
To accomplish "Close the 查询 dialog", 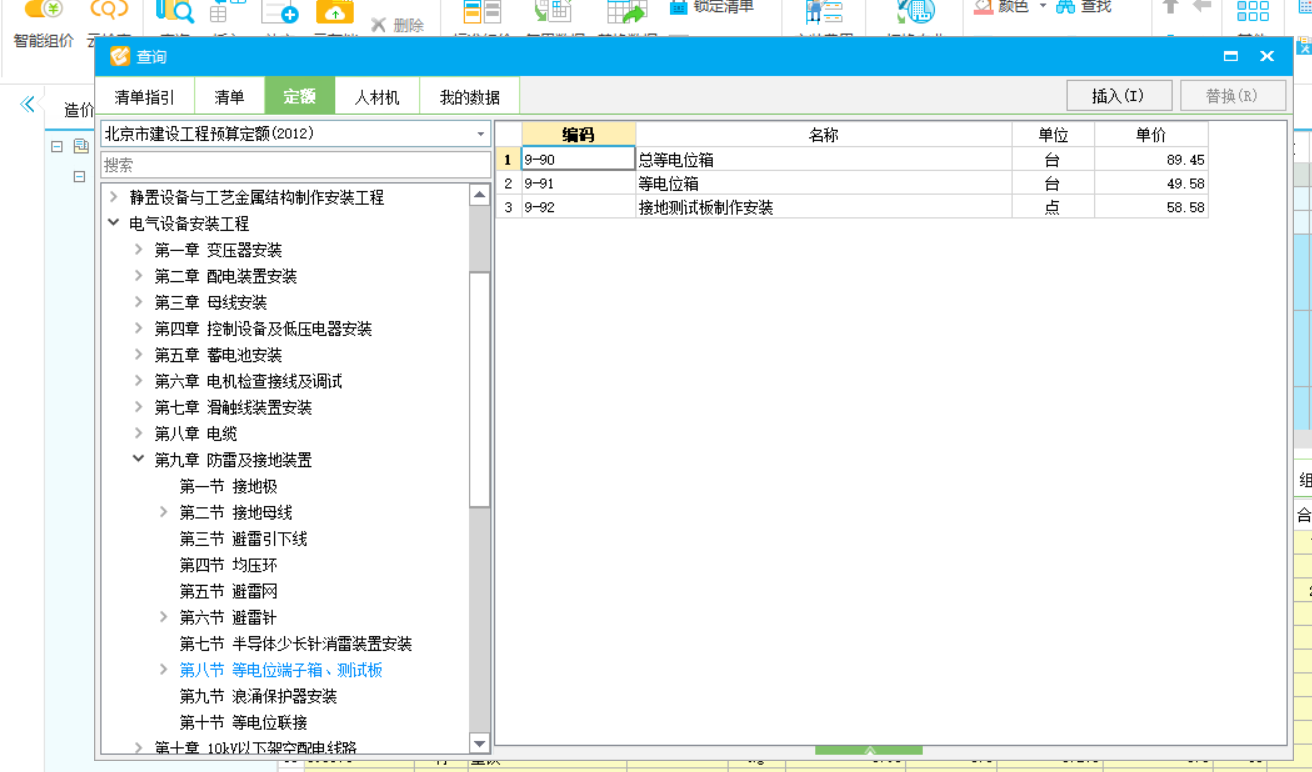I will click(1267, 56).
